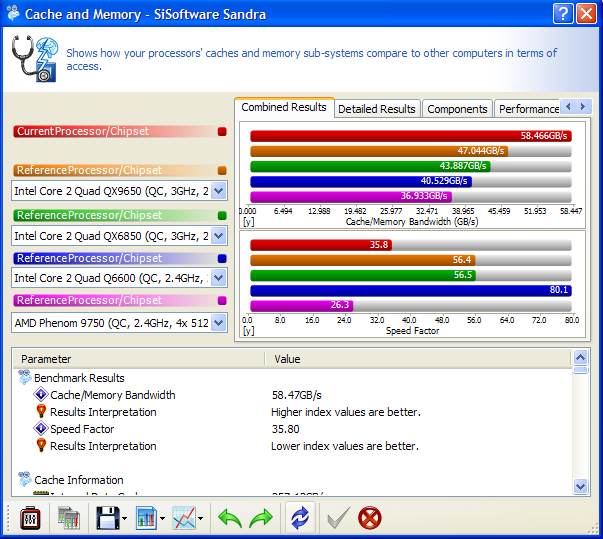This screenshot has height=539, width=603.
Task: Click the Speed Factor axis label
Action: (412, 331)
